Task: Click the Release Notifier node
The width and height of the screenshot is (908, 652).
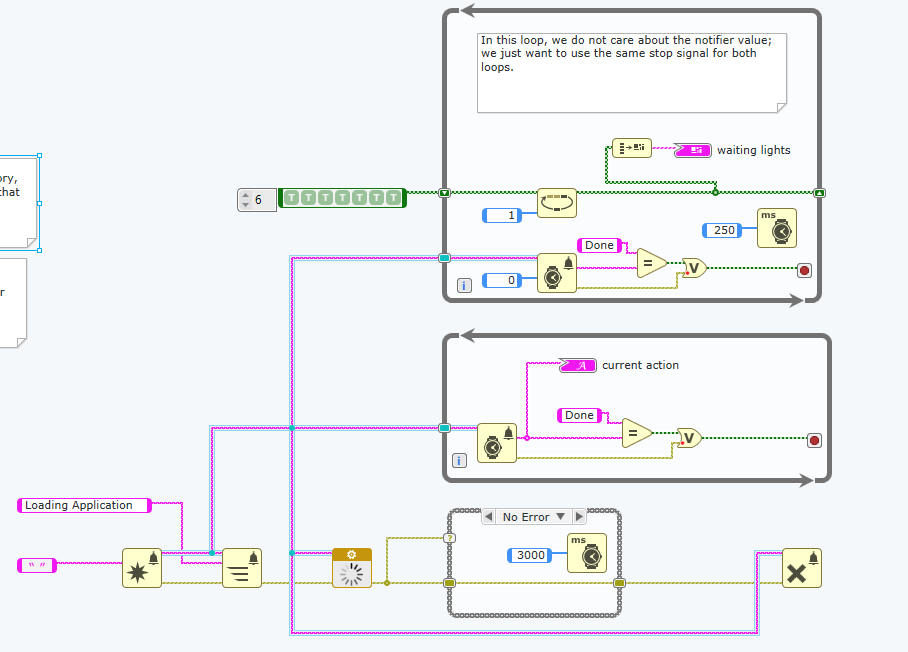Action: [802, 568]
